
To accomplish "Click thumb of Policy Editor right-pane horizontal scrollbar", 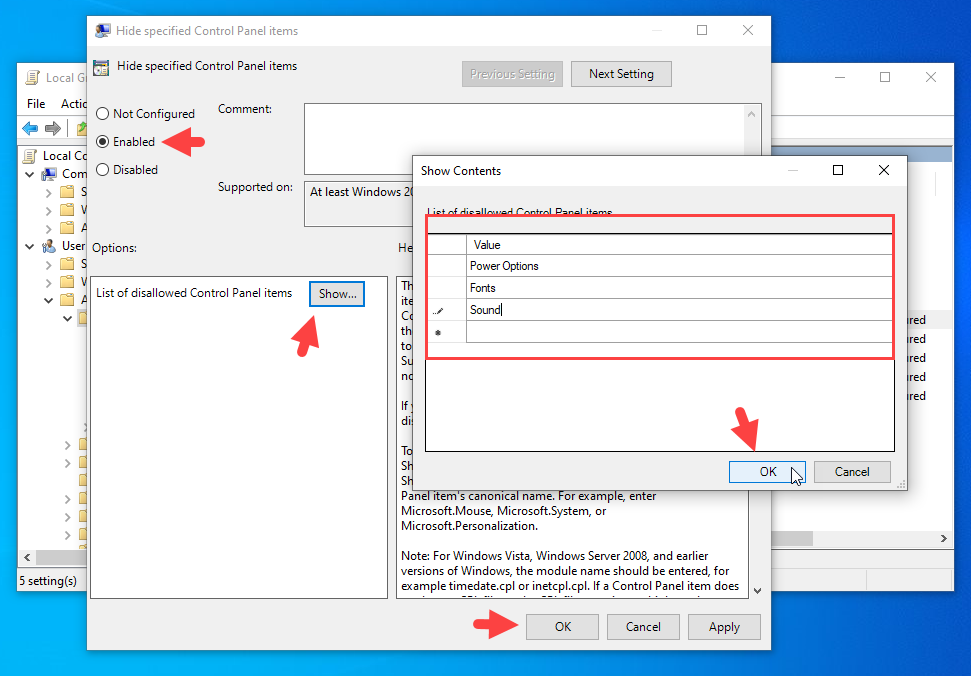I will [x=792, y=539].
